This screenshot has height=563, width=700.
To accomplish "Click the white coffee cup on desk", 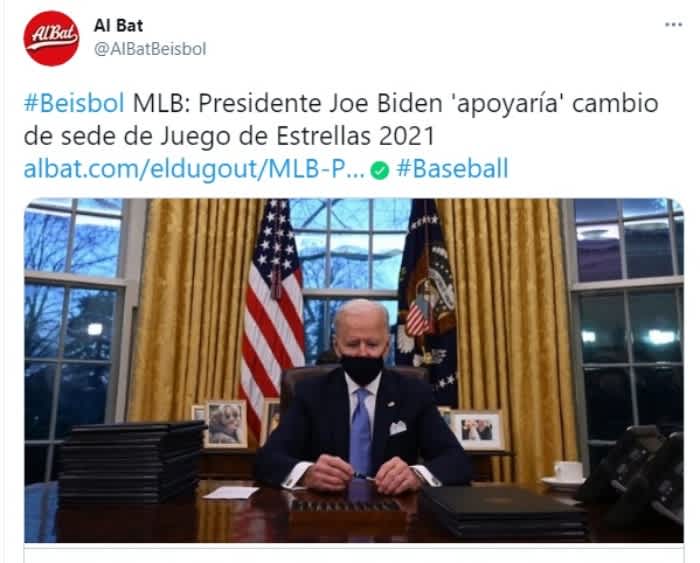I will point(568,471).
